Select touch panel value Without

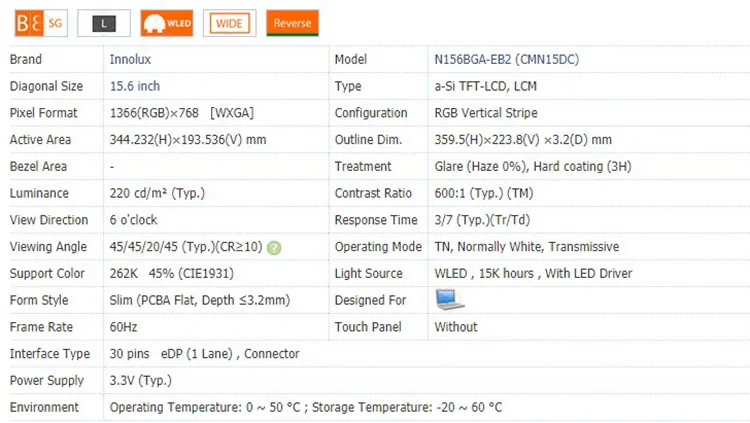456,327
